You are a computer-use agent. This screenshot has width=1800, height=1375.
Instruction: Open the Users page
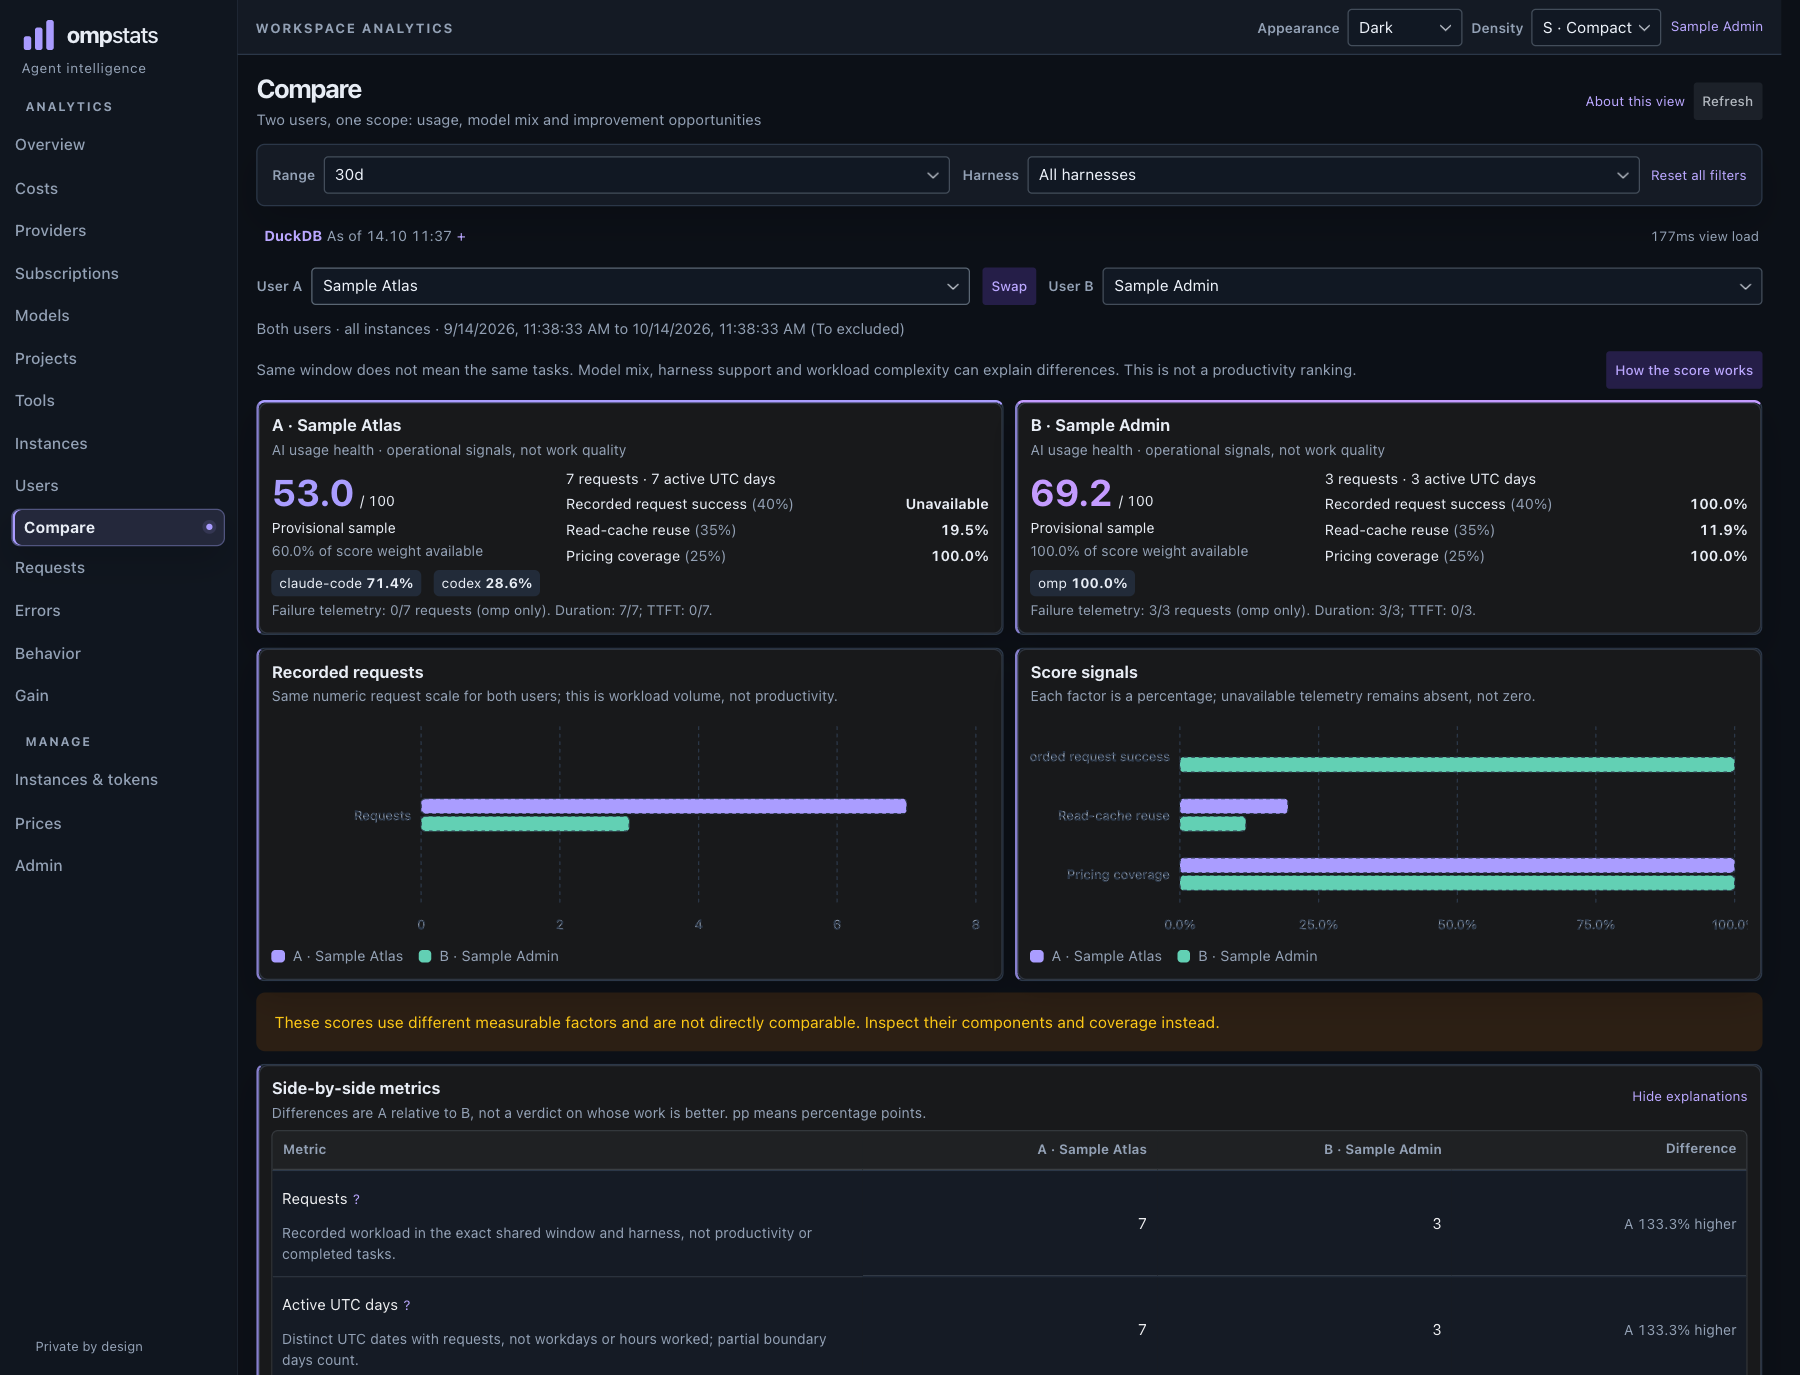[x=36, y=486]
